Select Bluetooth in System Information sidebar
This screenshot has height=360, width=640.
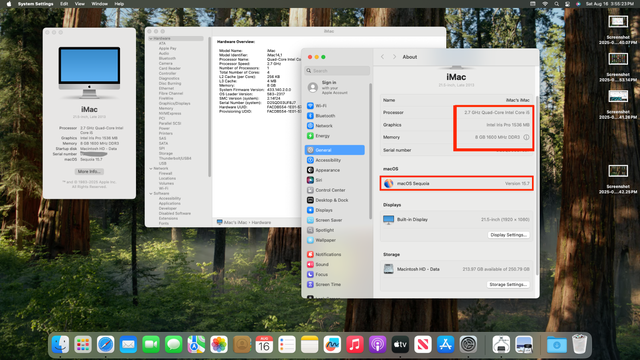[167, 58]
